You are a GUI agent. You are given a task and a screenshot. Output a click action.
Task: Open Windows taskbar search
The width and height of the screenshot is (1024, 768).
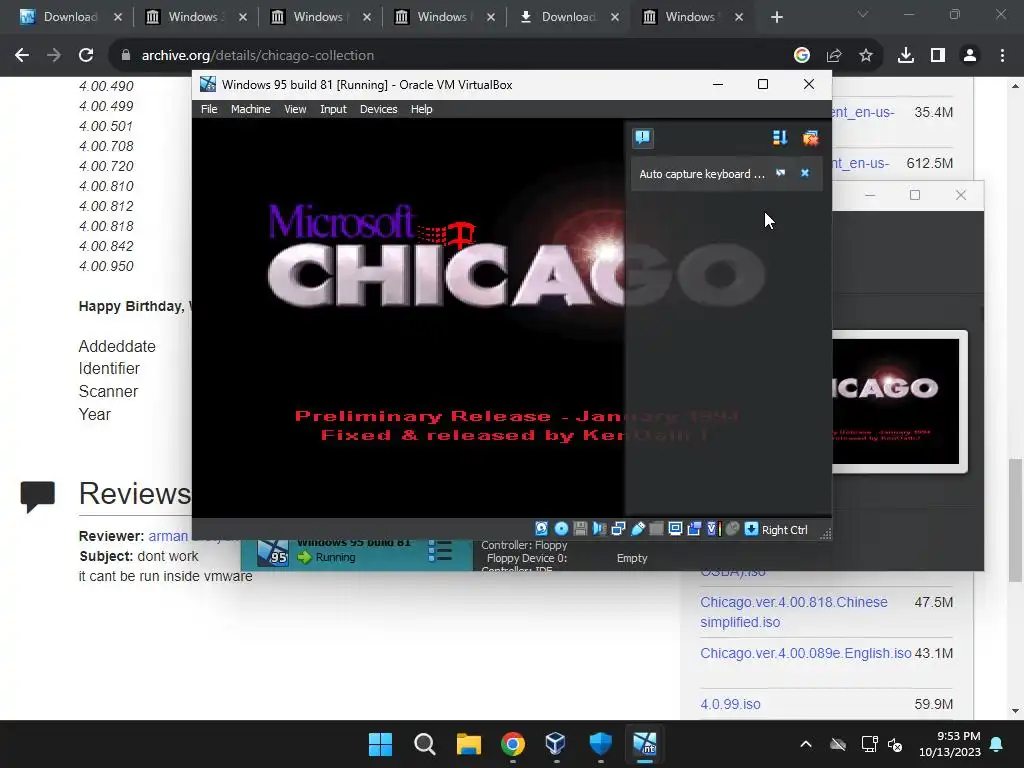click(x=424, y=744)
